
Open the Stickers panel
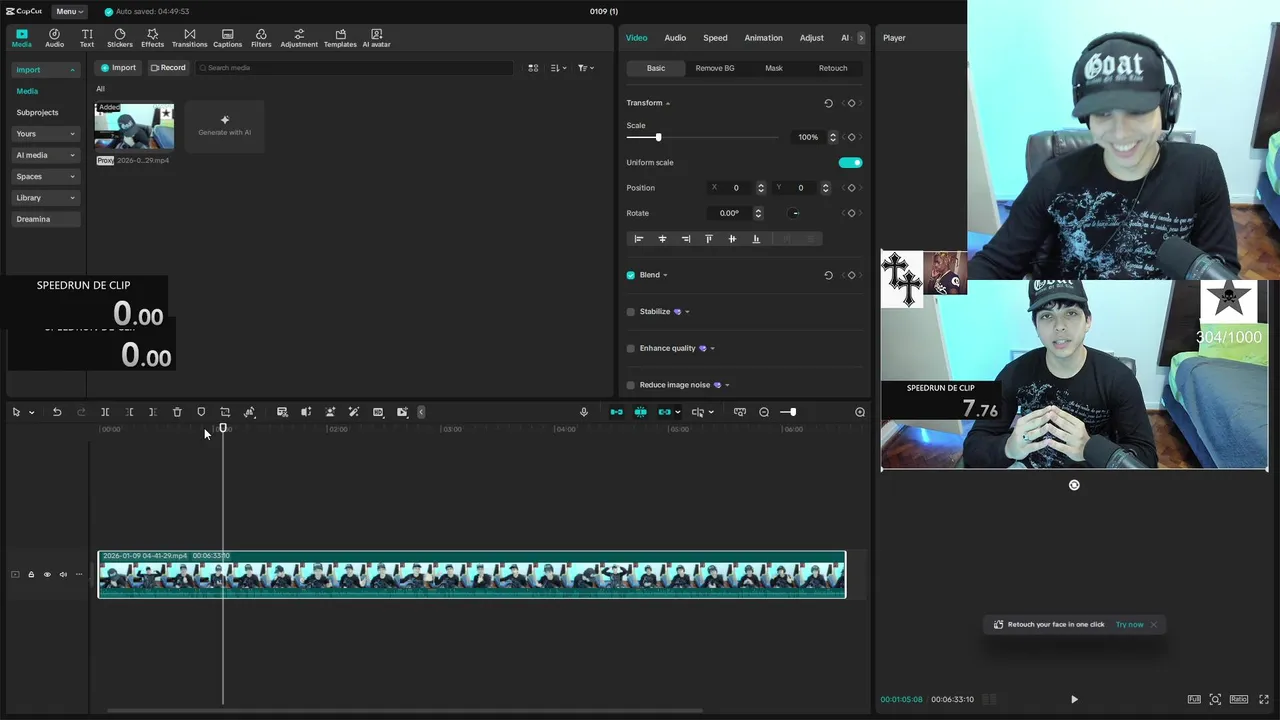120,38
